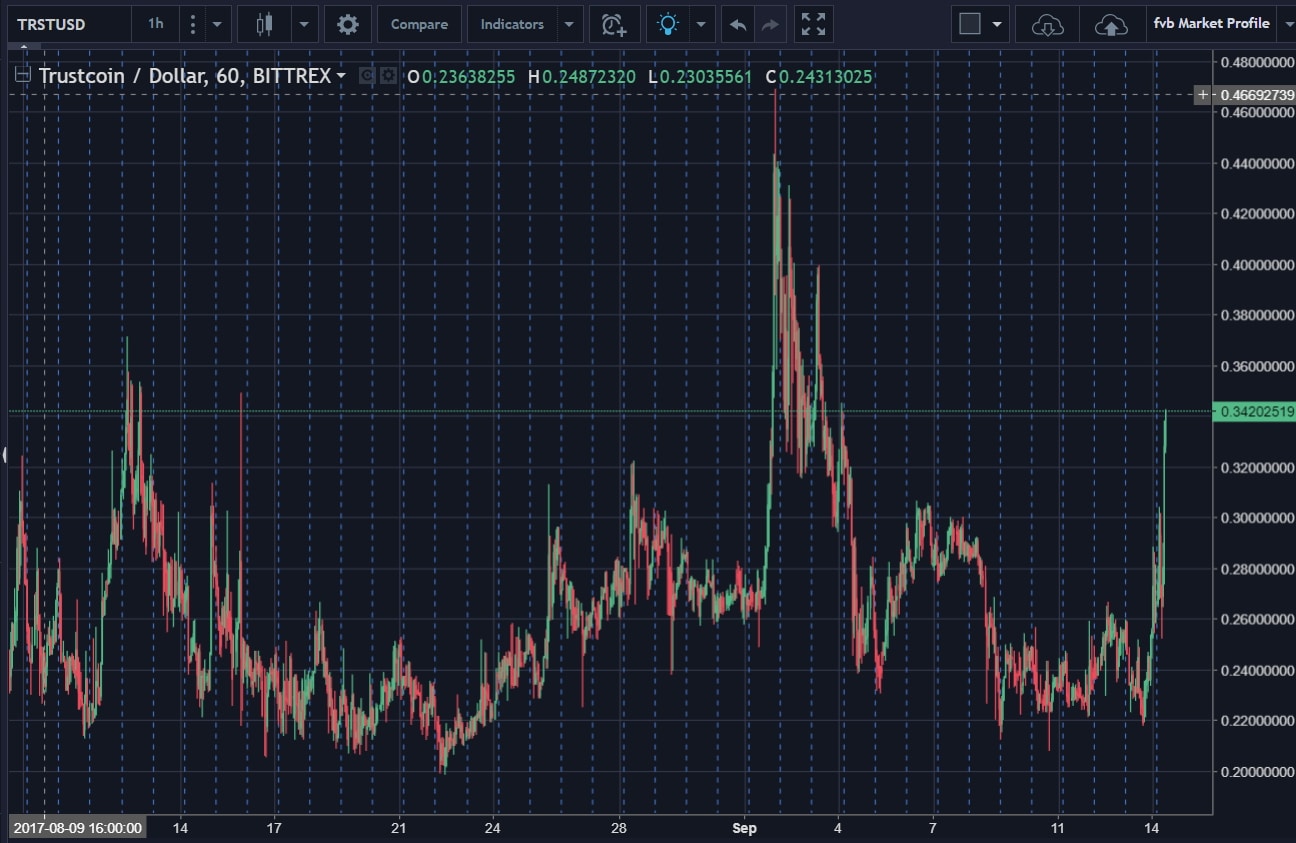
Task: Toggle the small eye icon beside BITTREX
Action: [x=367, y=76]
